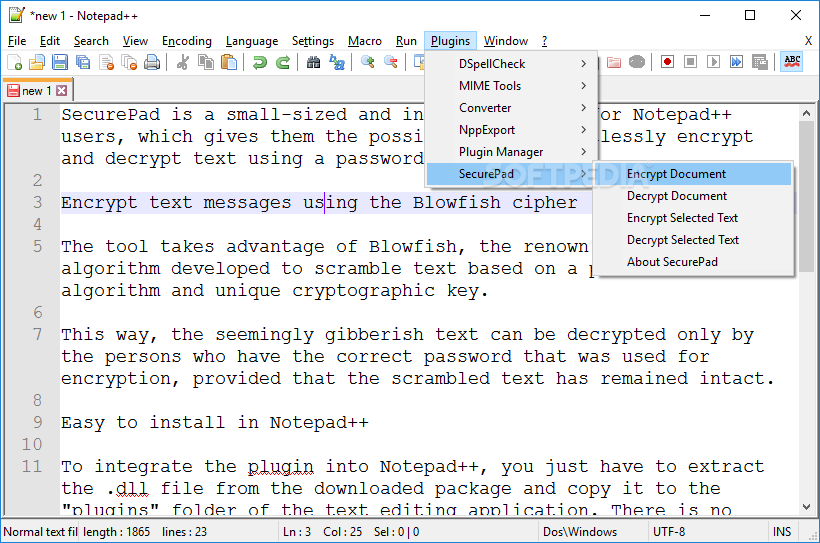Screen dimensions: 820x543
Task: Open the Run menu
Action: pos(406,41)
